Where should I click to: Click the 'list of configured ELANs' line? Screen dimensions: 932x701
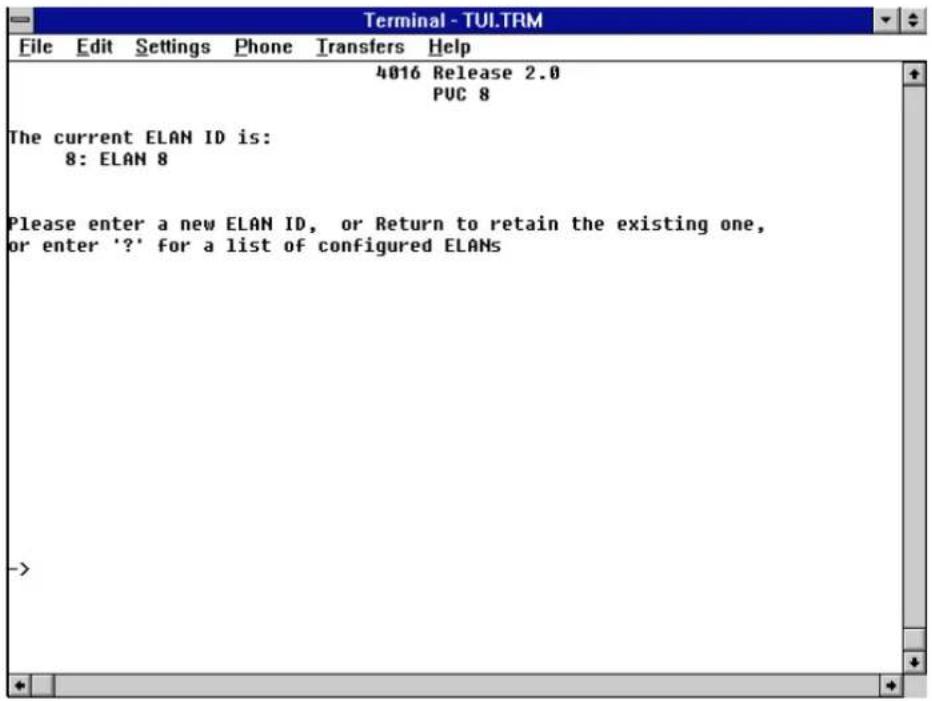click(x=255, y=246)
